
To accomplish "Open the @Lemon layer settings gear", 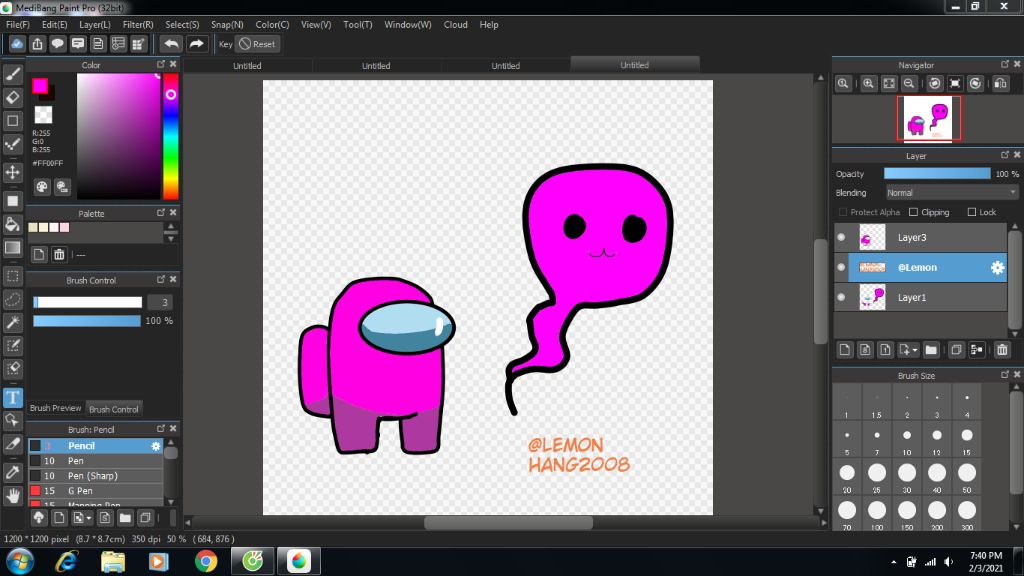I will coord(997,268).
